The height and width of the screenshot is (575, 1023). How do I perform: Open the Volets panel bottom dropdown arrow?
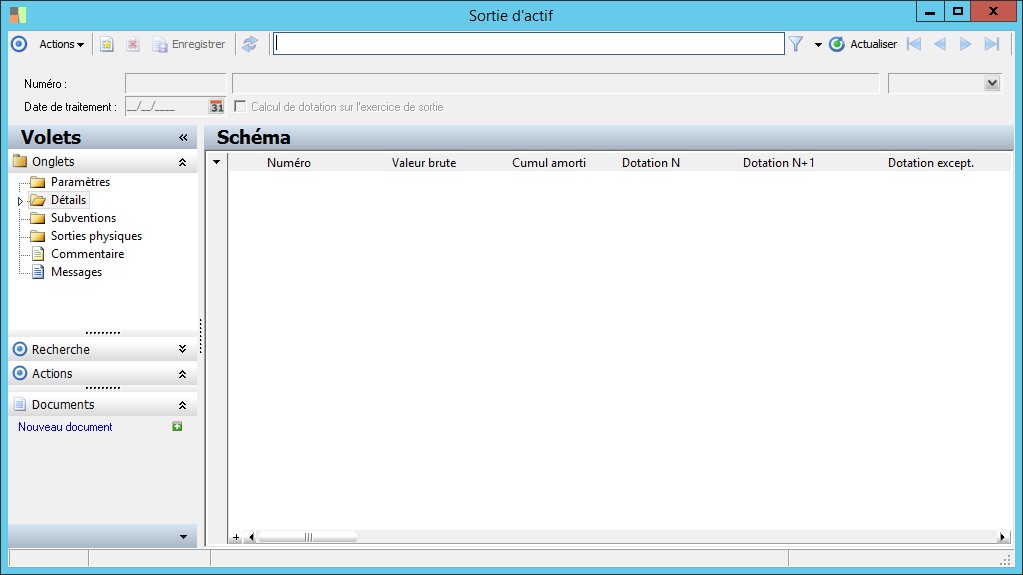[183, 537]
